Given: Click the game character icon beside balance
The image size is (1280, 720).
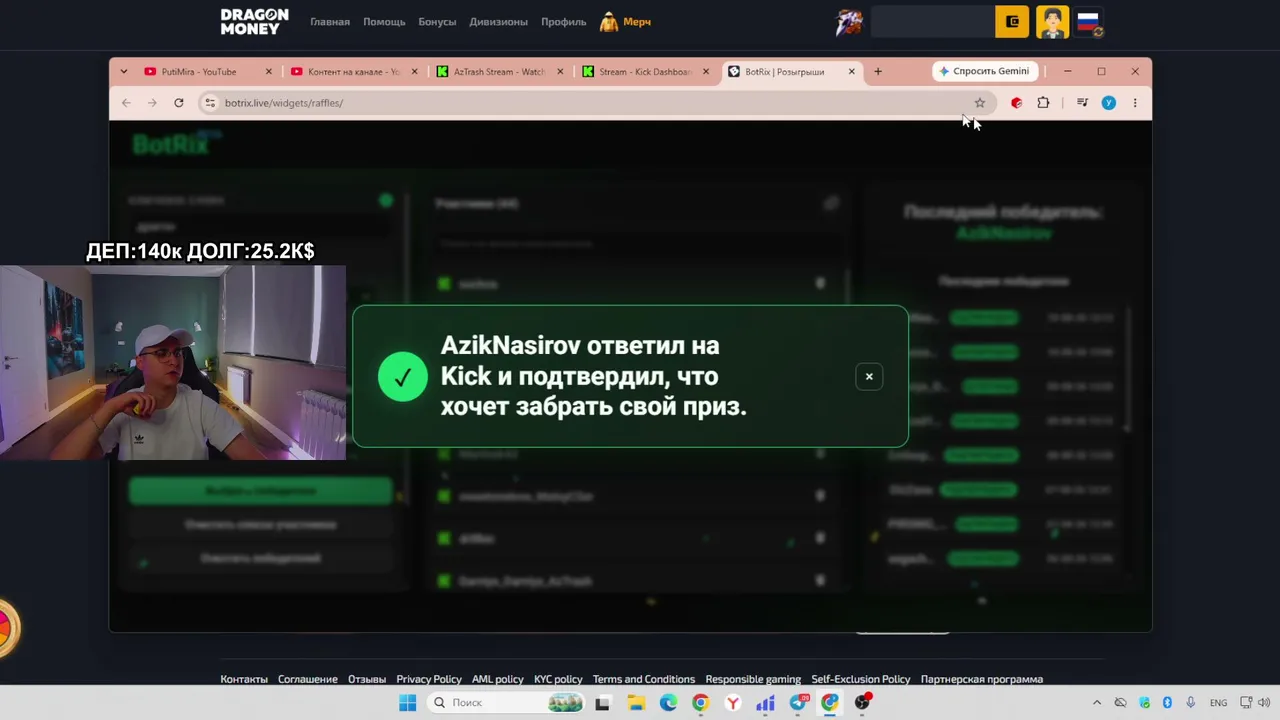Looking at the screenshot, I should click(849, 22).
